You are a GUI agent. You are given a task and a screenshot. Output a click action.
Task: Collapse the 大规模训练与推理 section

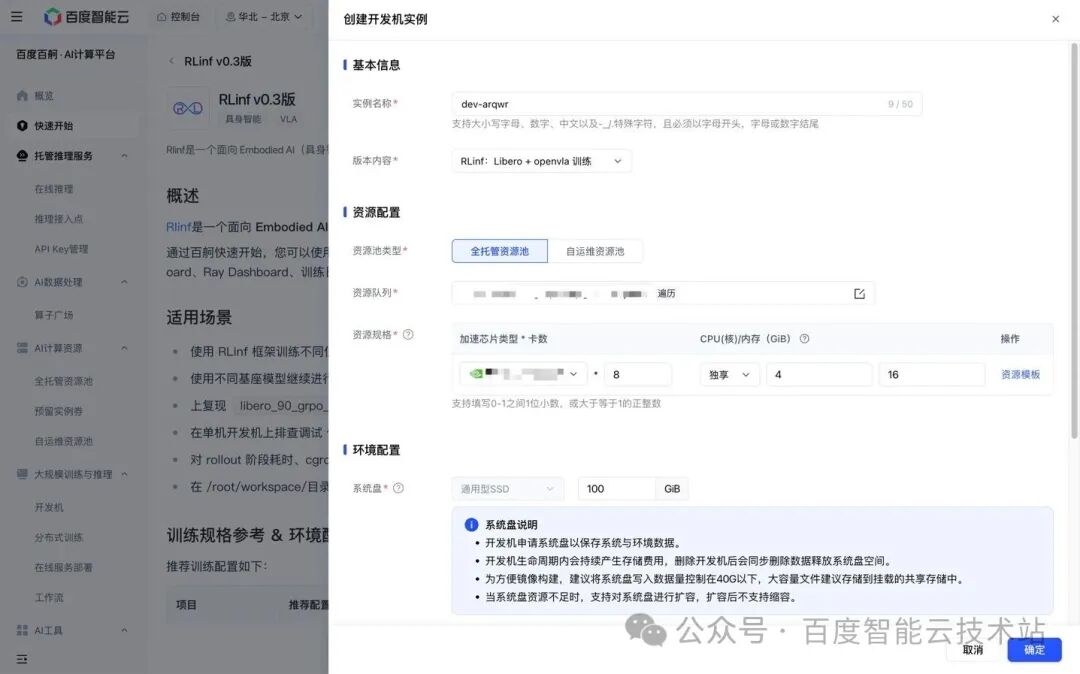pyautogui.click(x=125, y=474)
